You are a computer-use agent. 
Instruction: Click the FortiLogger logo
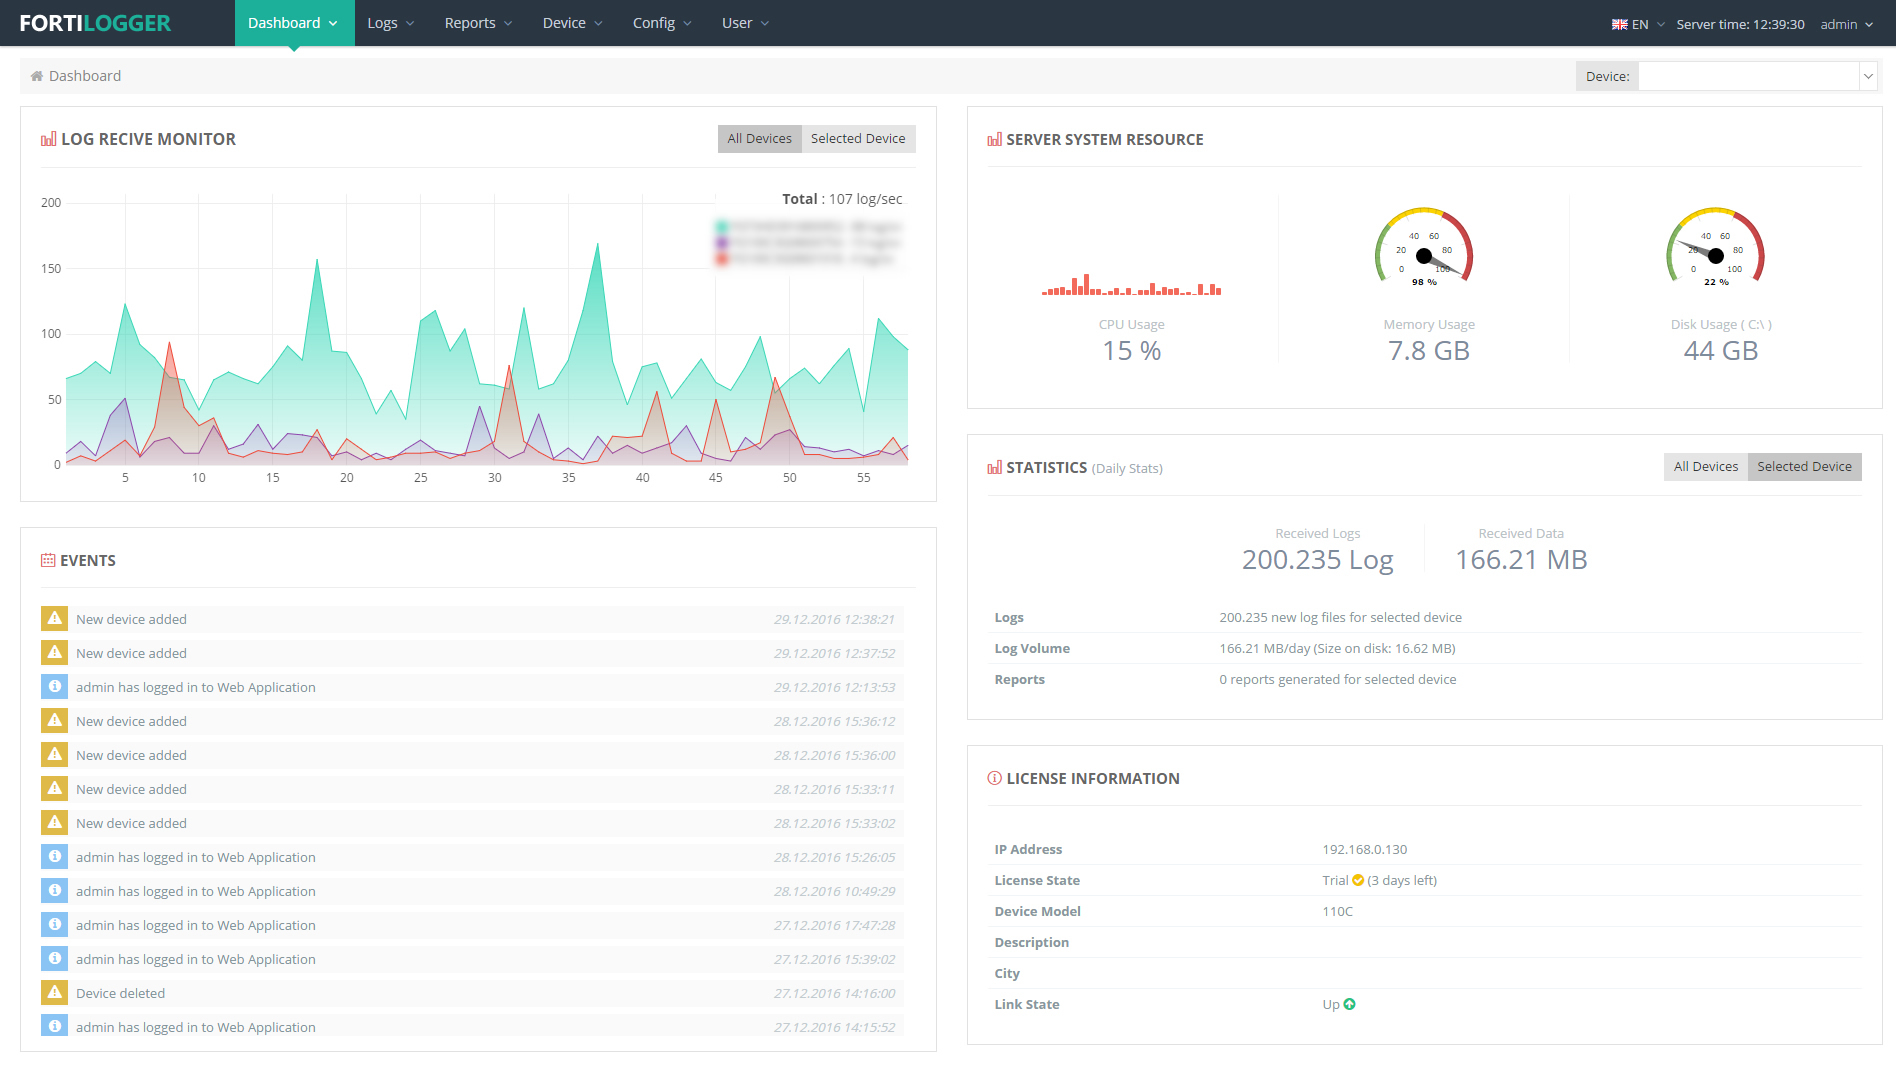pyautogui.click(x=95, y=23)
